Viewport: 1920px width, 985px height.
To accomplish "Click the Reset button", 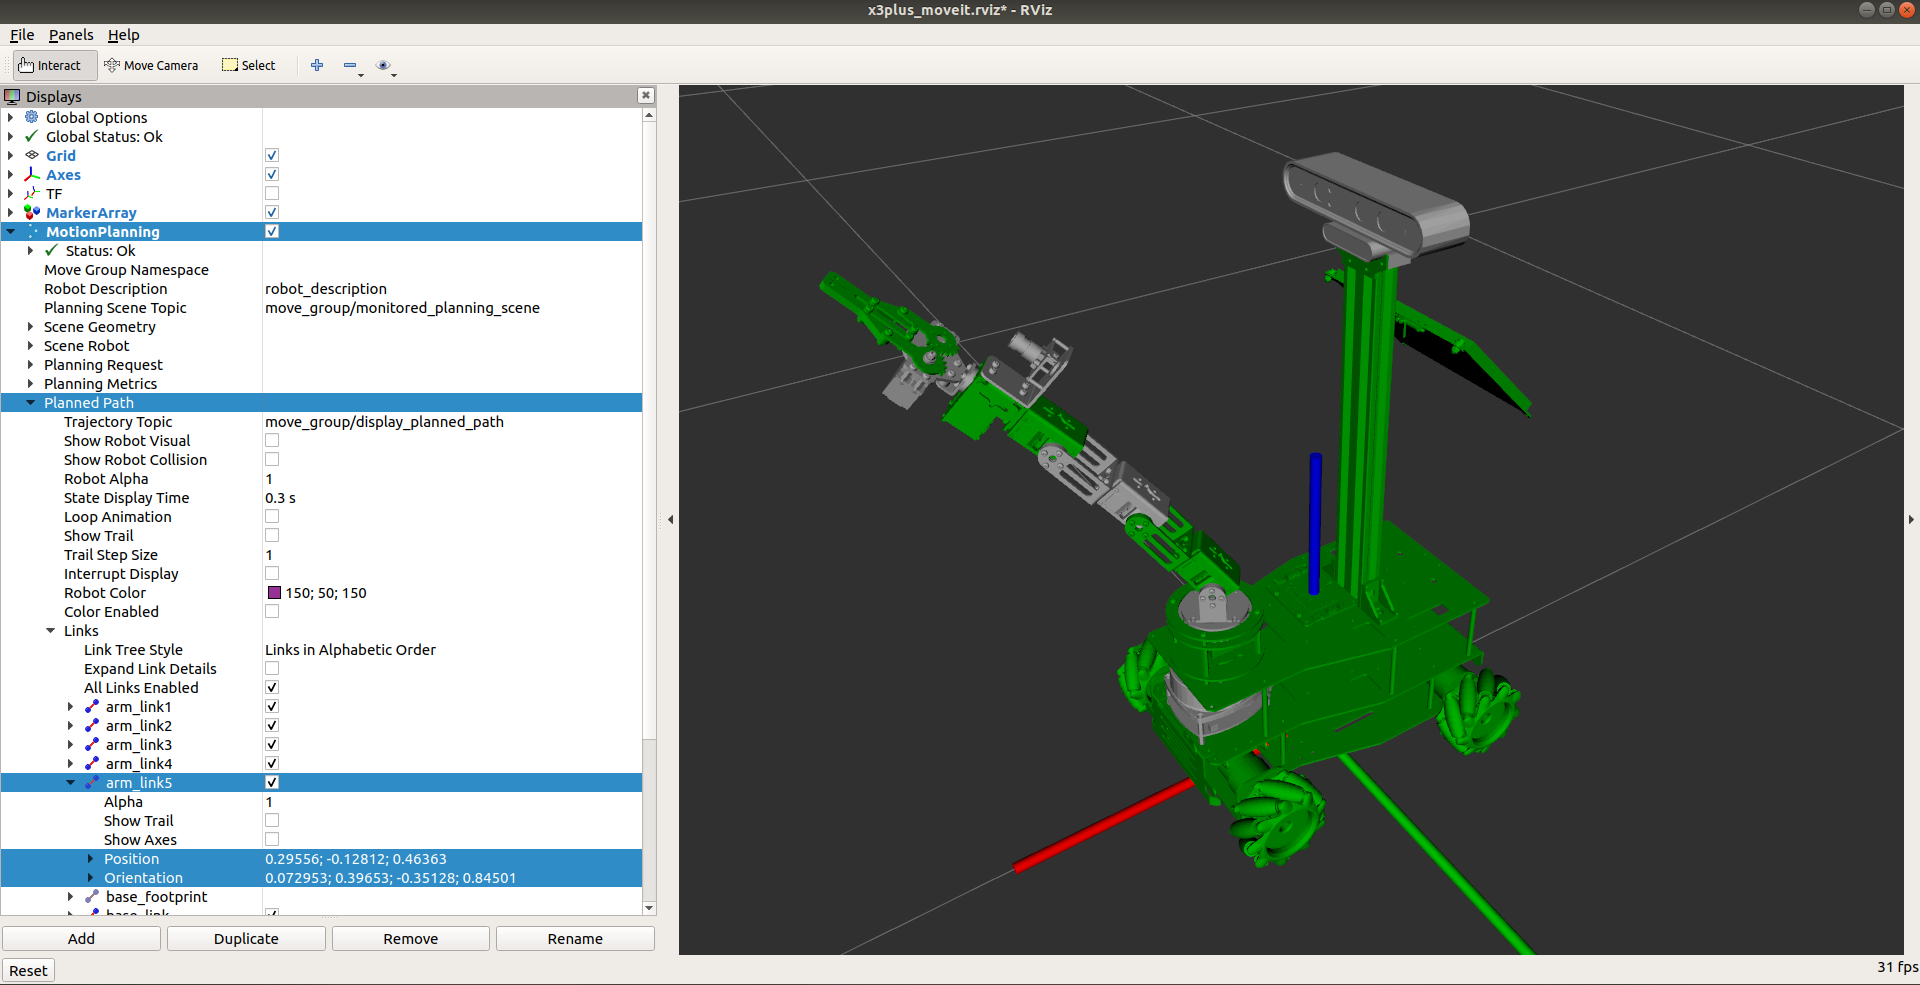I will coord(28,970).
